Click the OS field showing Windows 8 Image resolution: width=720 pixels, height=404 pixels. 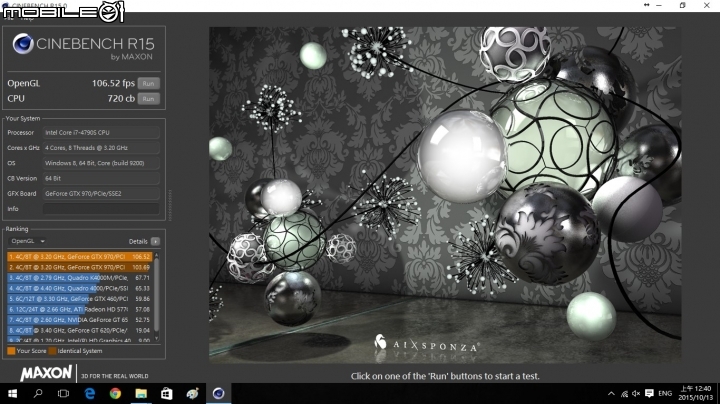click(101, 163)
